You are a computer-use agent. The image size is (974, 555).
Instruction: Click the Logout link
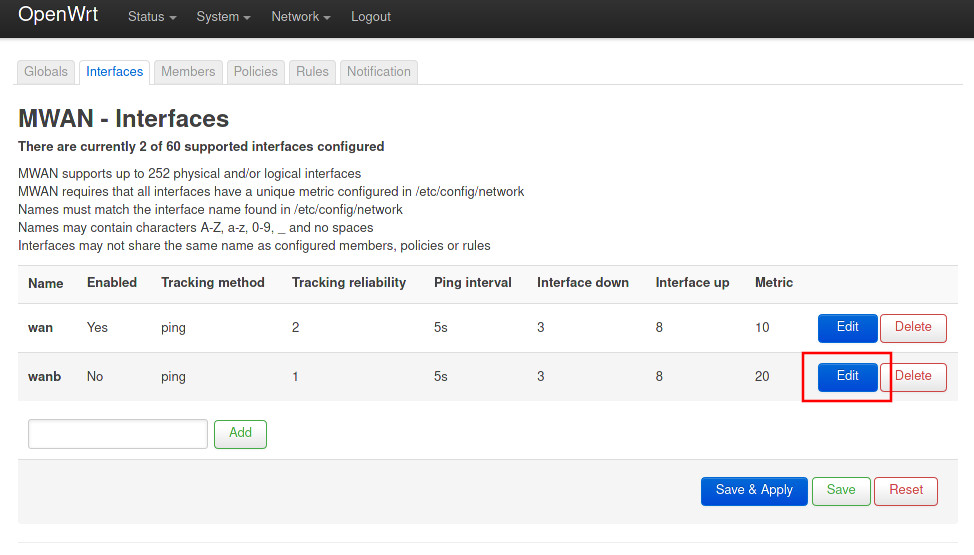(x=371, y=17)
